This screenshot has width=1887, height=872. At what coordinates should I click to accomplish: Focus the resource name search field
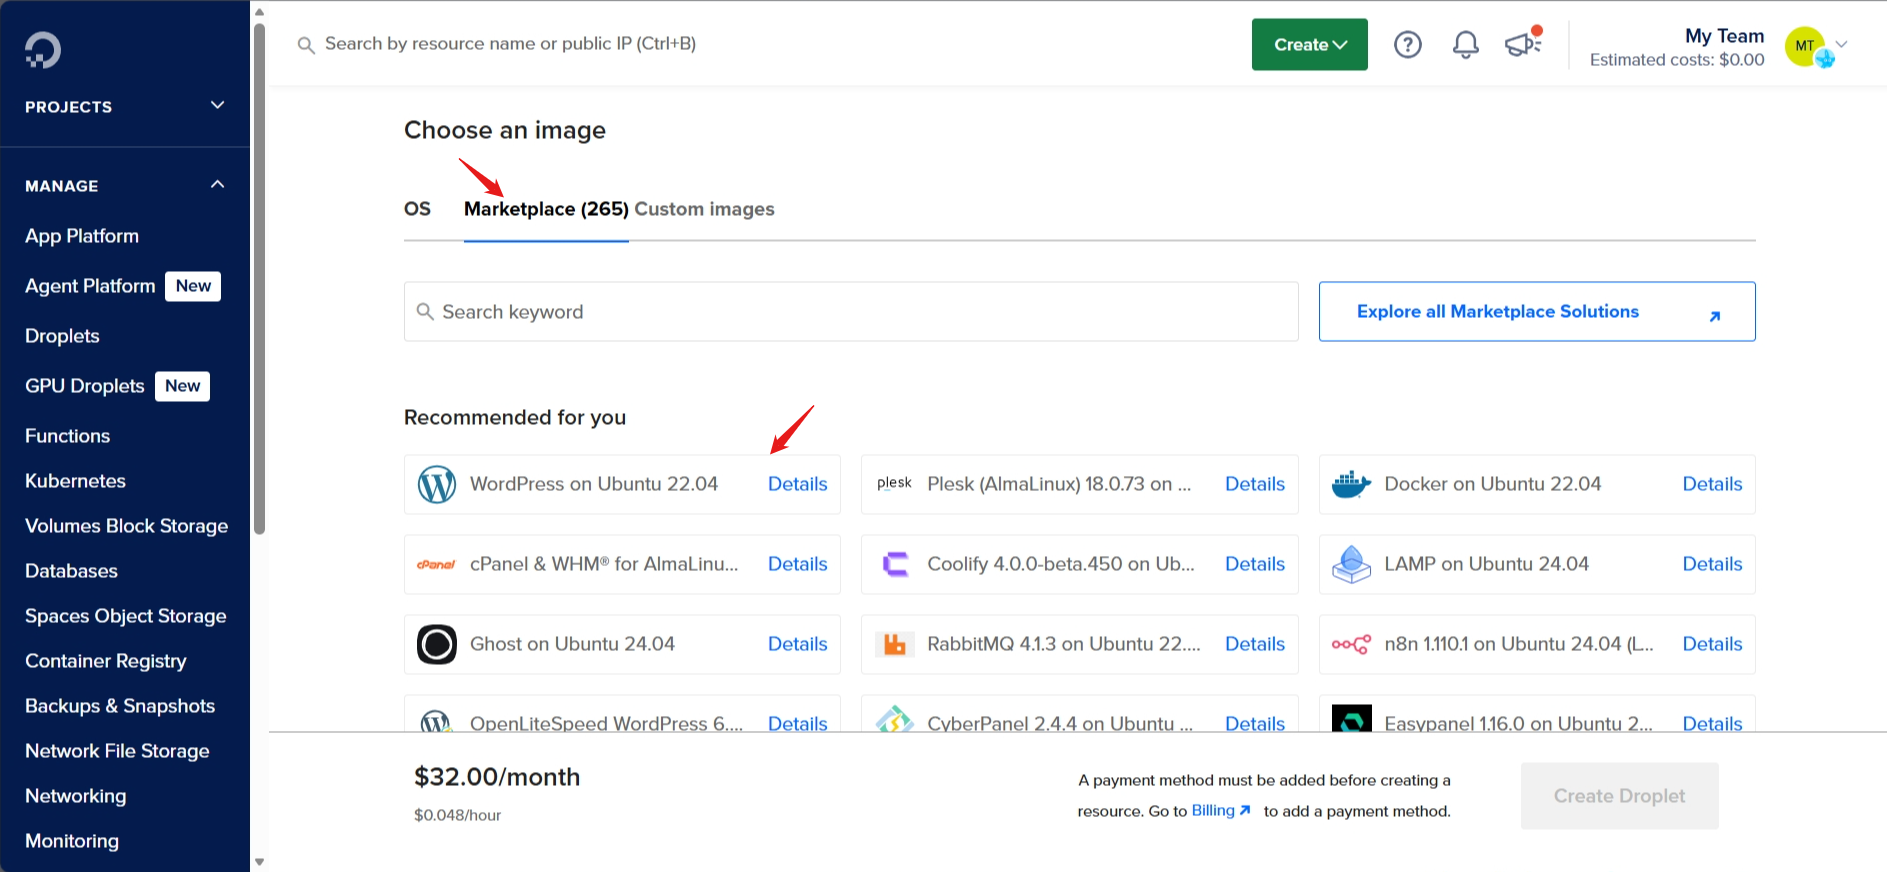tap(510, 44)
